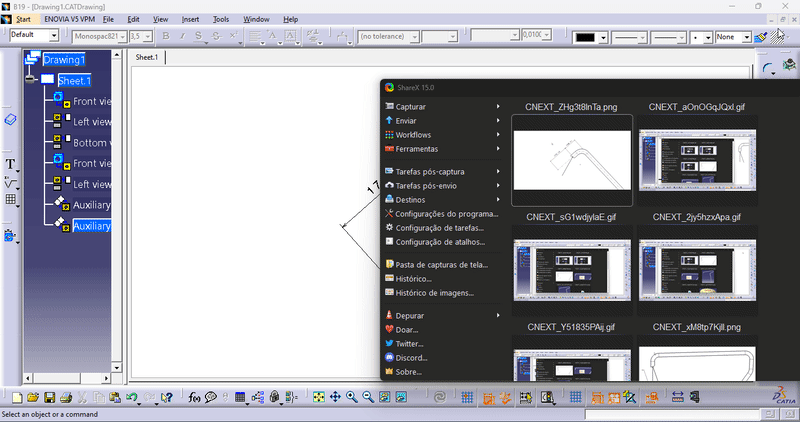Open the Insert menu
Screen dimensions: 800x422
point(190,19)
